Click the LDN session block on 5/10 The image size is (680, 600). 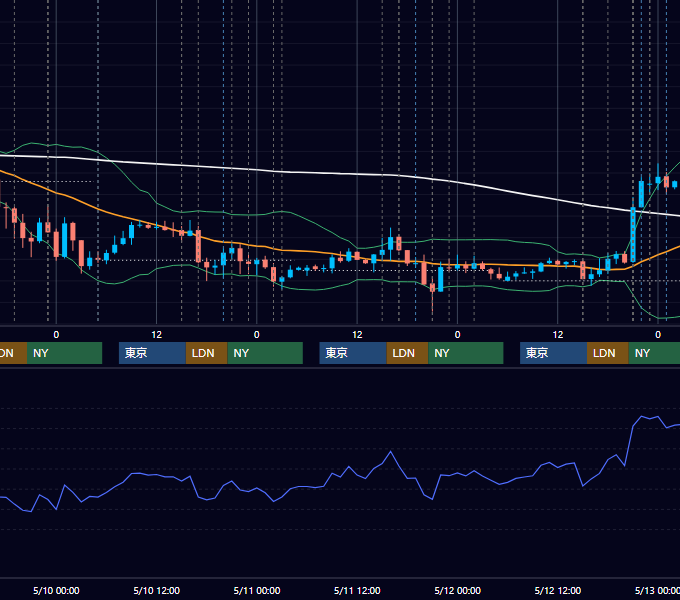coord(206,353)
